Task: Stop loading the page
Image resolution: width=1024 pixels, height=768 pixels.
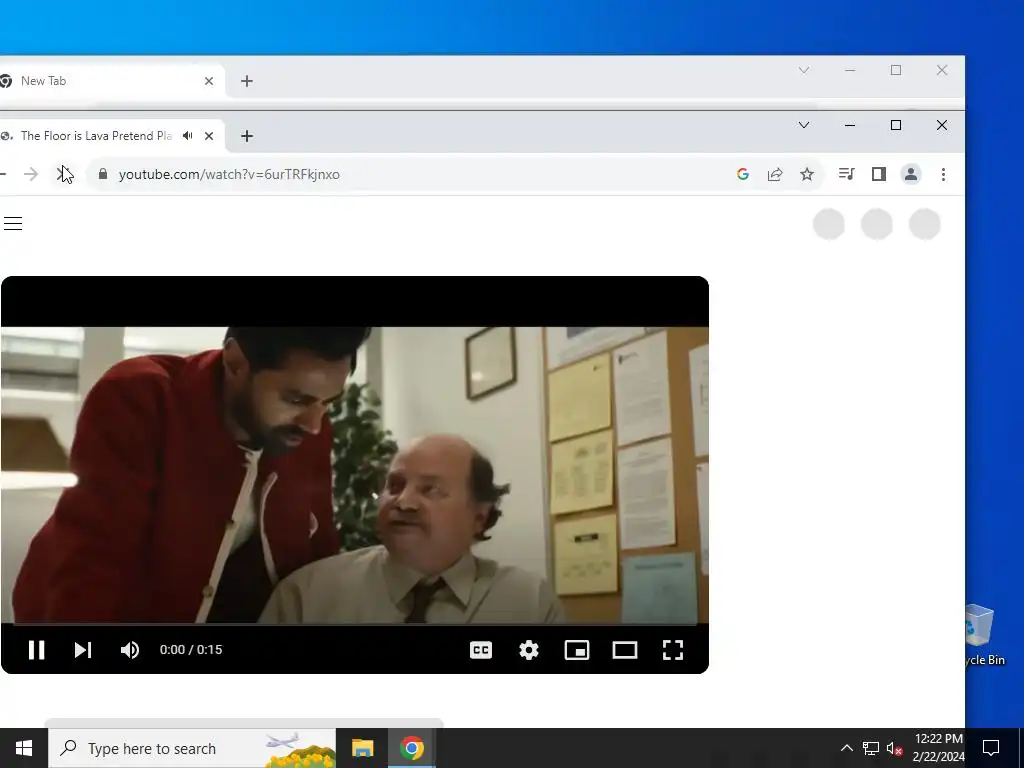Action: [x=63, y=174]
